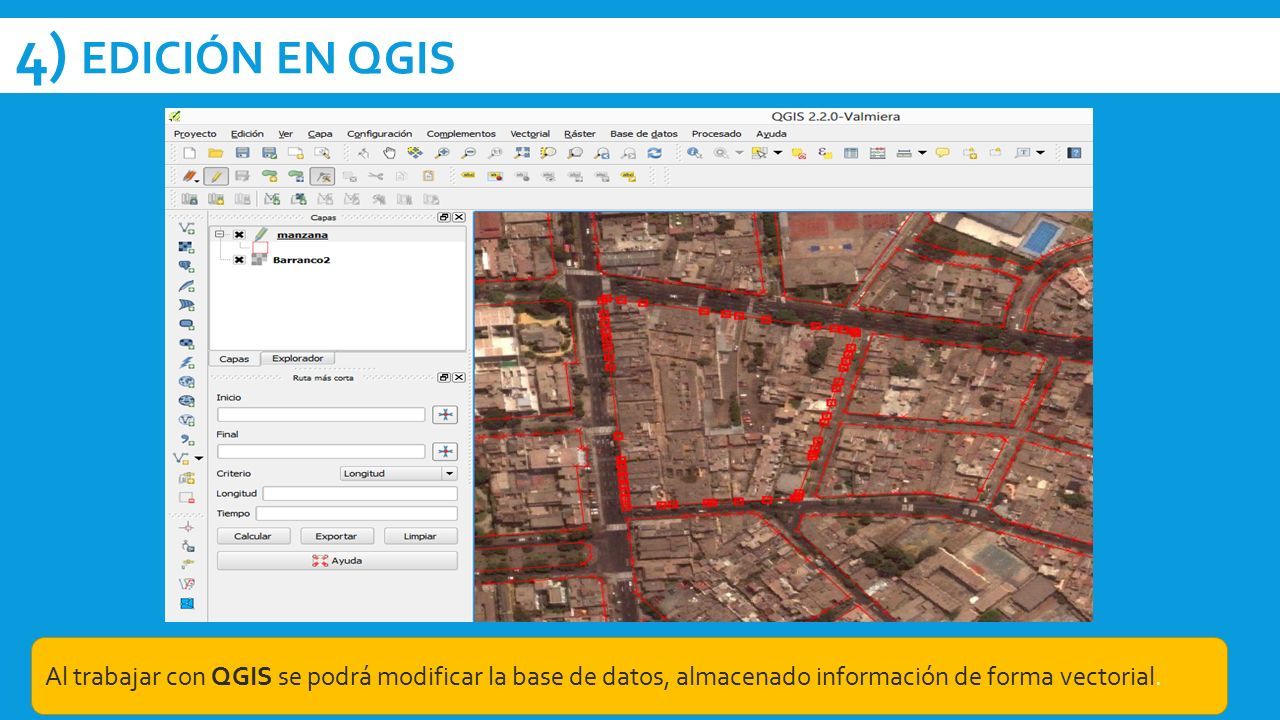The height and width of the screenshot is (720, 1280).
Task: Click the Remove Layer sidebar icon
Action: tap(187, 497)
